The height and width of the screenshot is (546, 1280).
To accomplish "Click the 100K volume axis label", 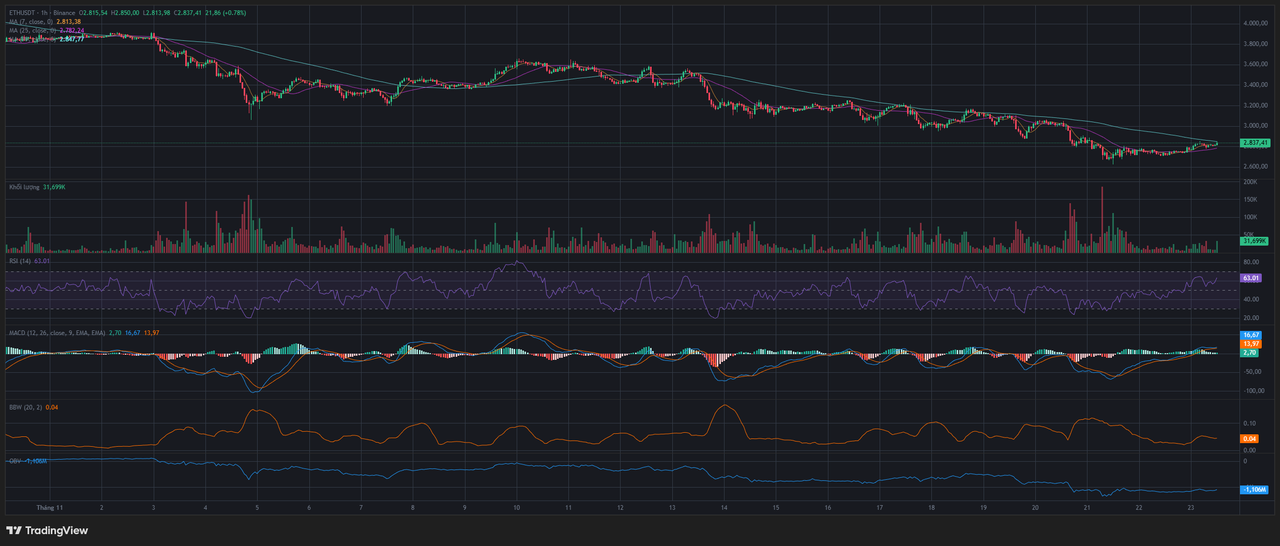I will [x=1250, y=216].
